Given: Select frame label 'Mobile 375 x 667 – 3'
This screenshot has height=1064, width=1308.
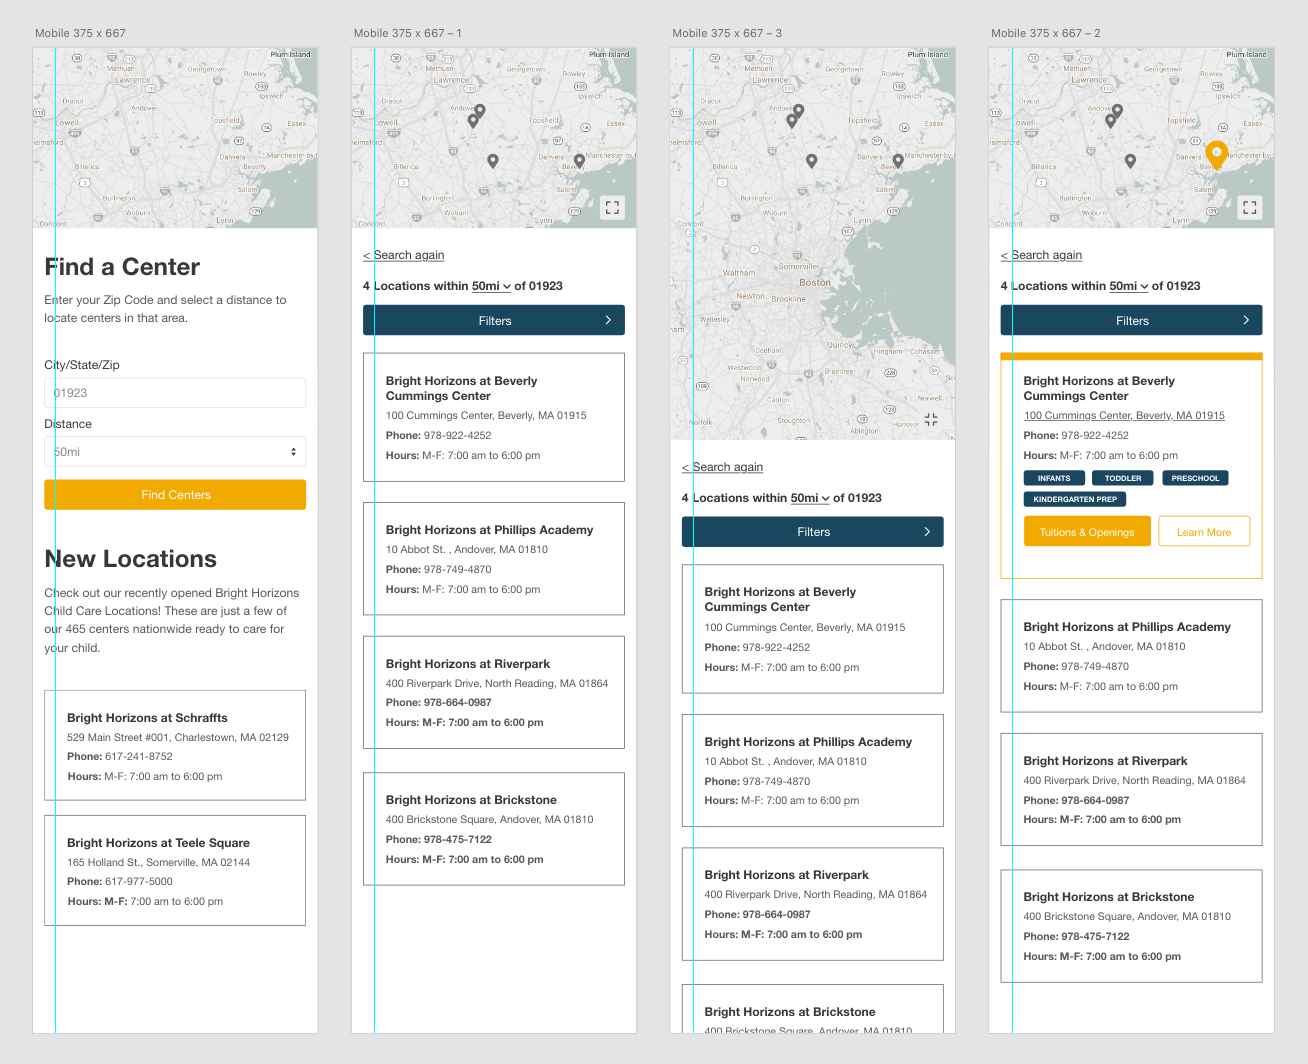Looking at the screenshot, I should point(727,33).
